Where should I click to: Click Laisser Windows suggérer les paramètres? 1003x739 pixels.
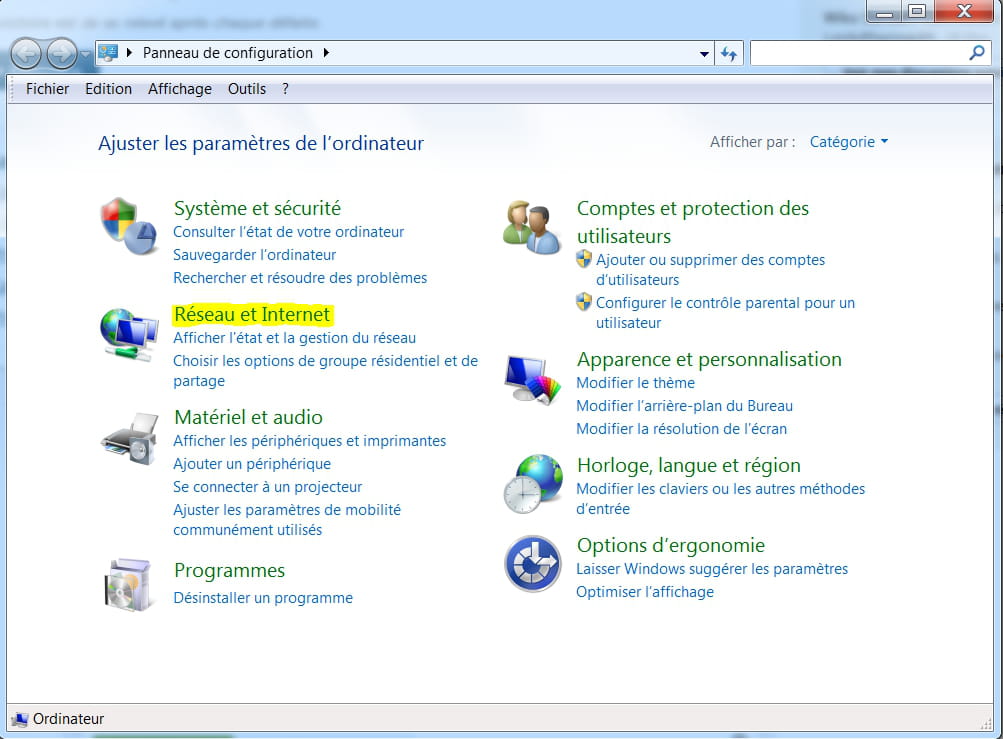point(712,569)
